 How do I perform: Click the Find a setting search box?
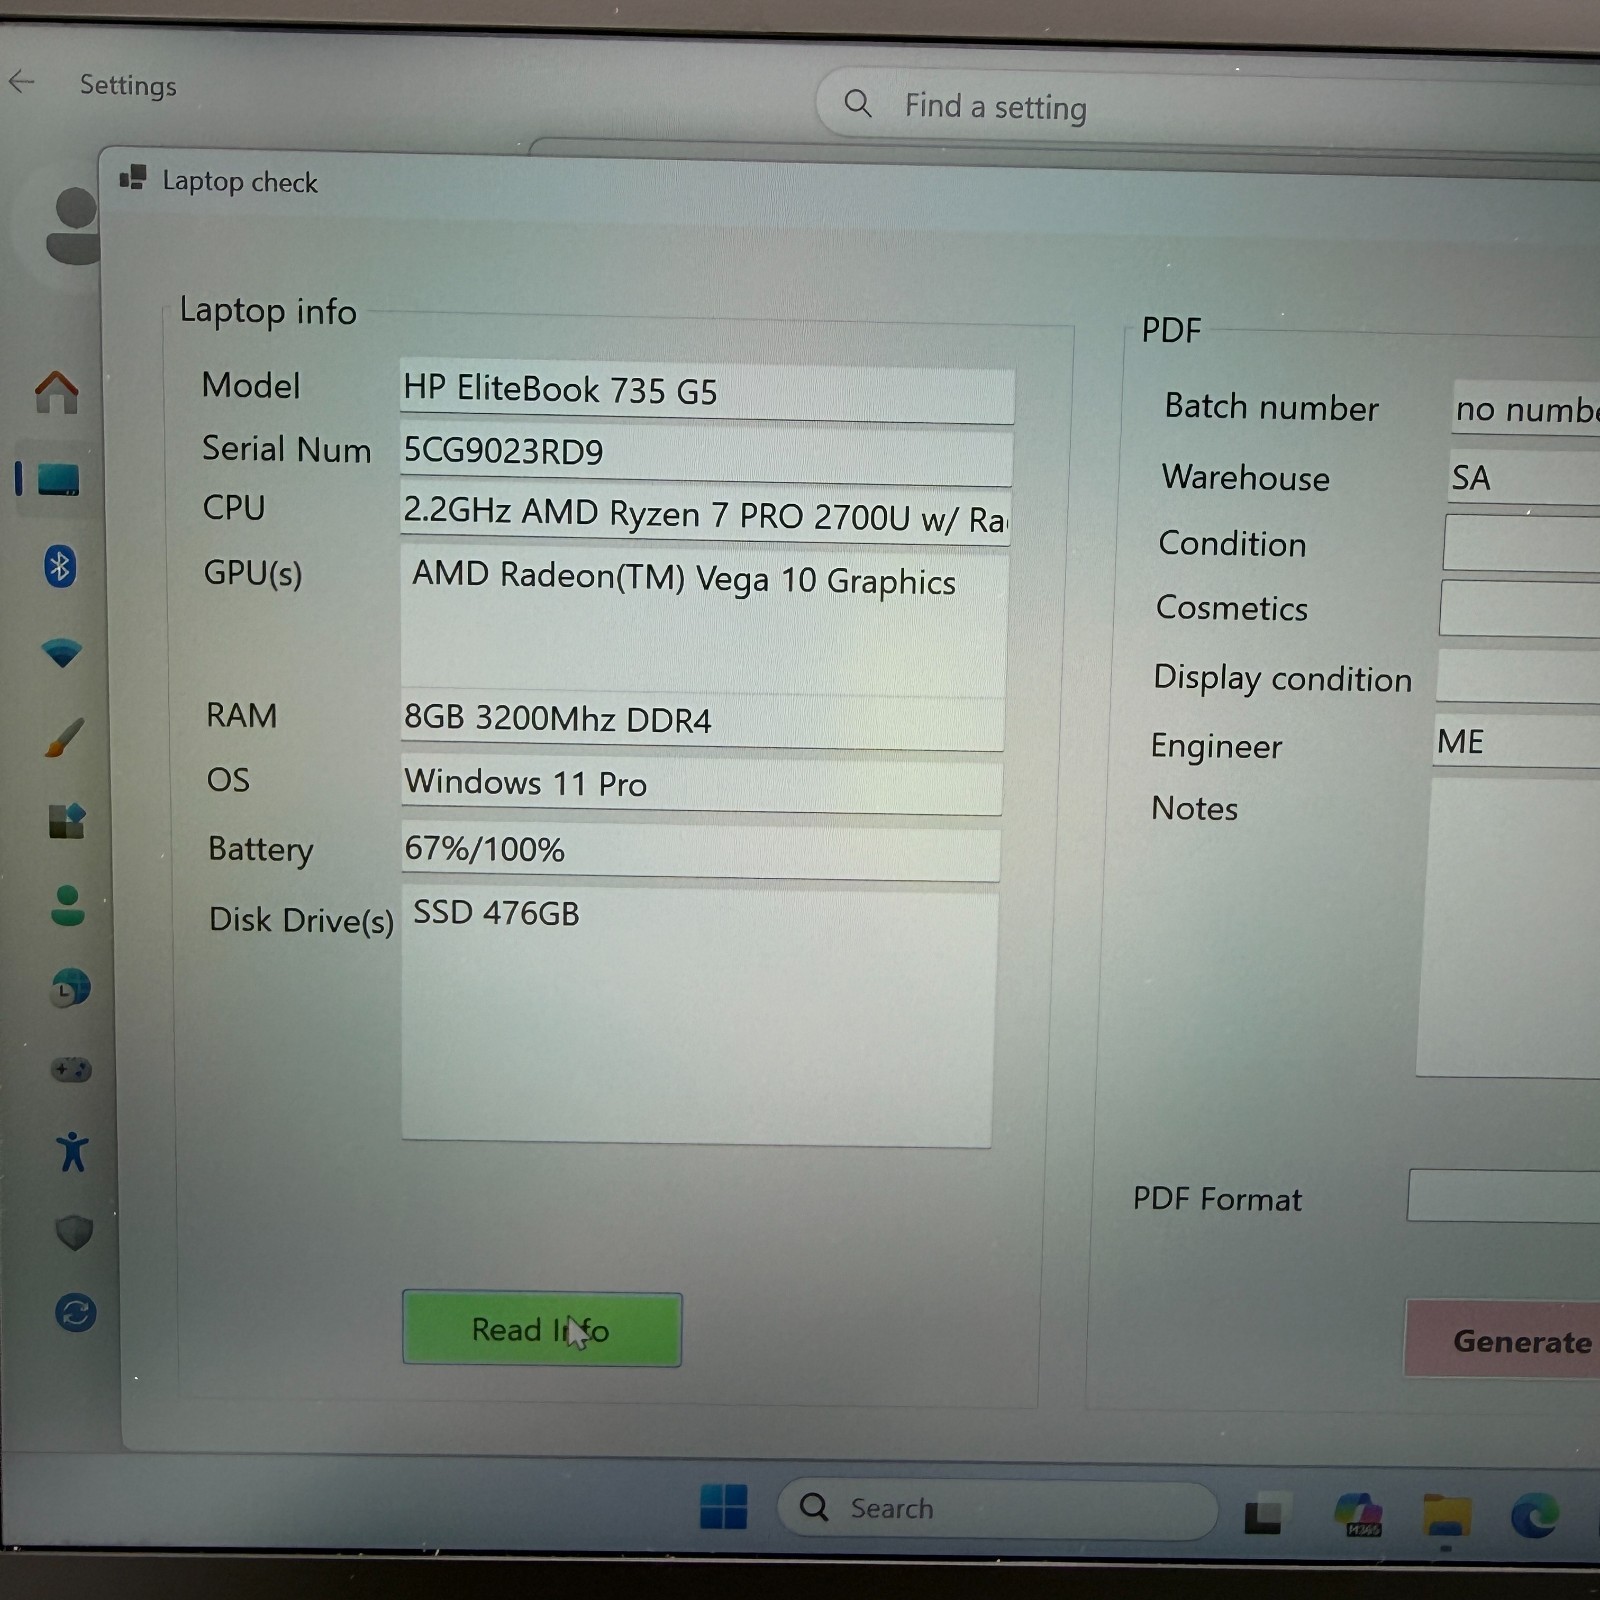tap(1208, 106)
